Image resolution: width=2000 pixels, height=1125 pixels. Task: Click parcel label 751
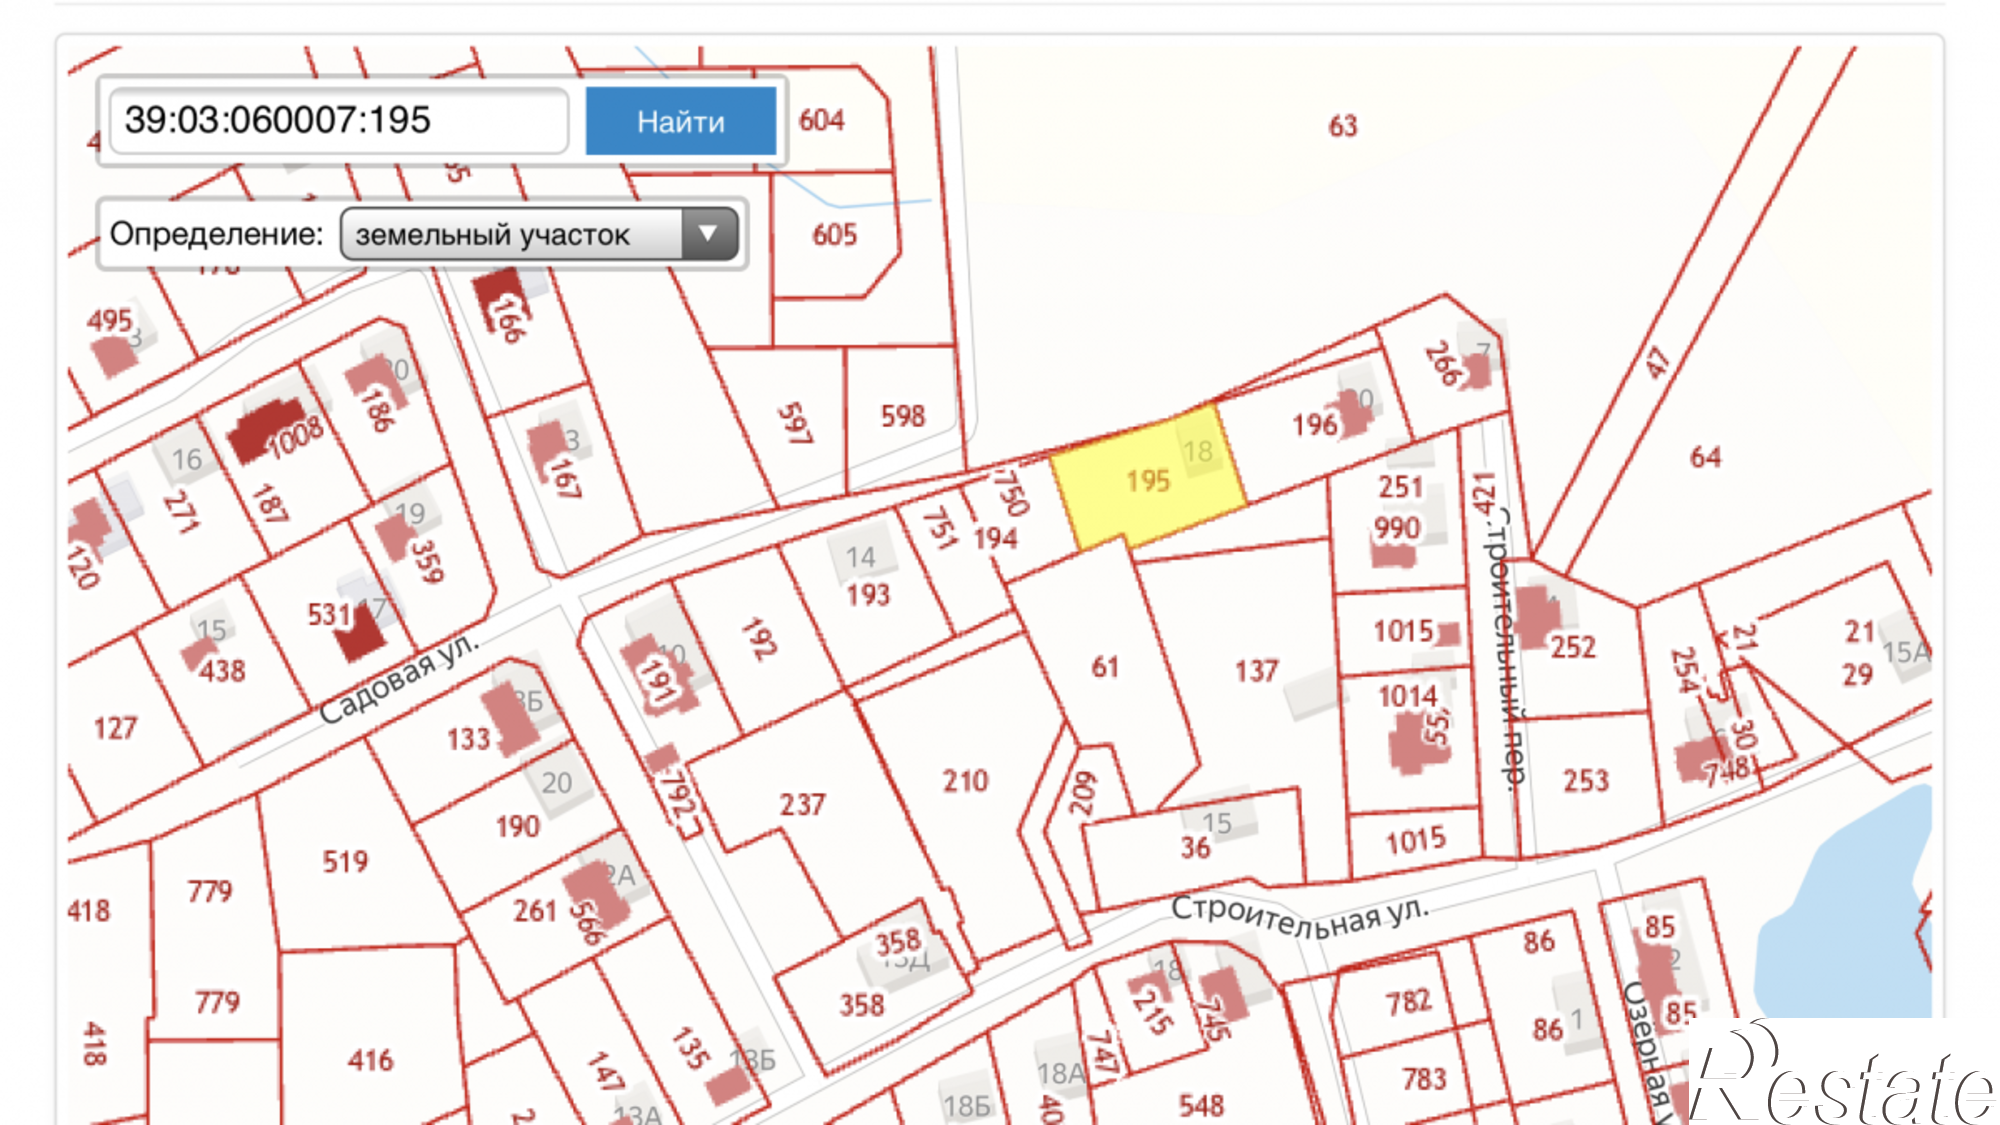click(939, 528)
